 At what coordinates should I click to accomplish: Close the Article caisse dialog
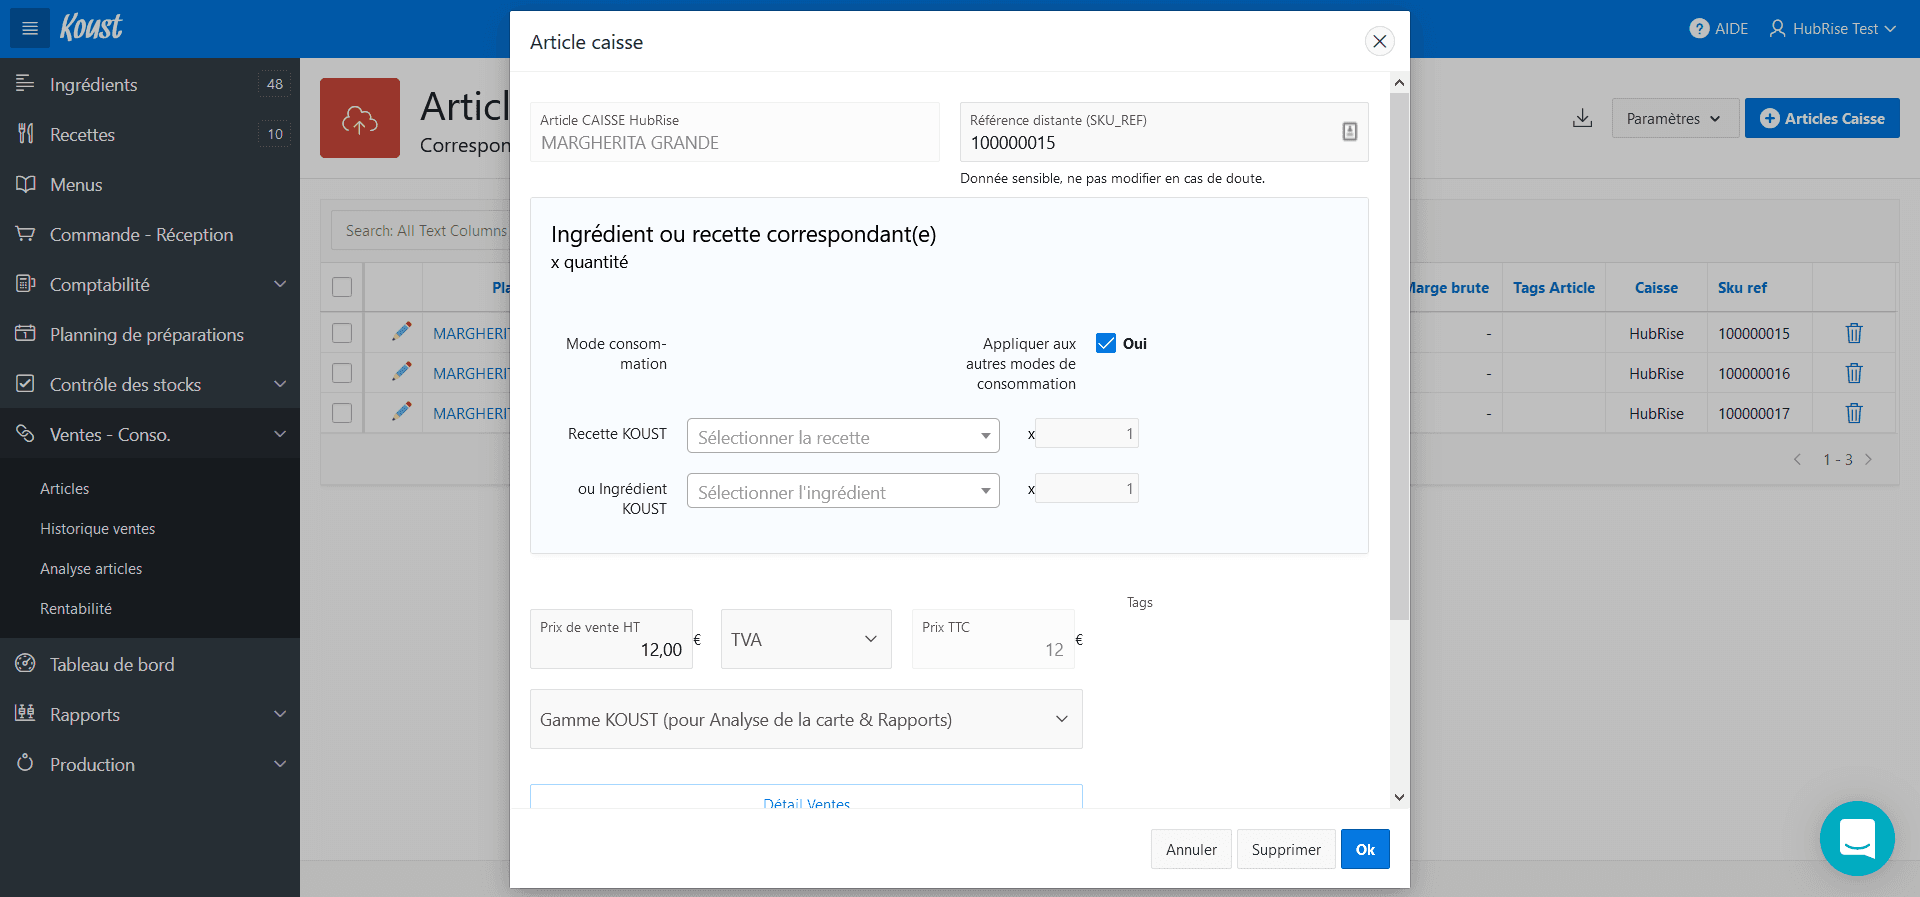click(1379, 41)
